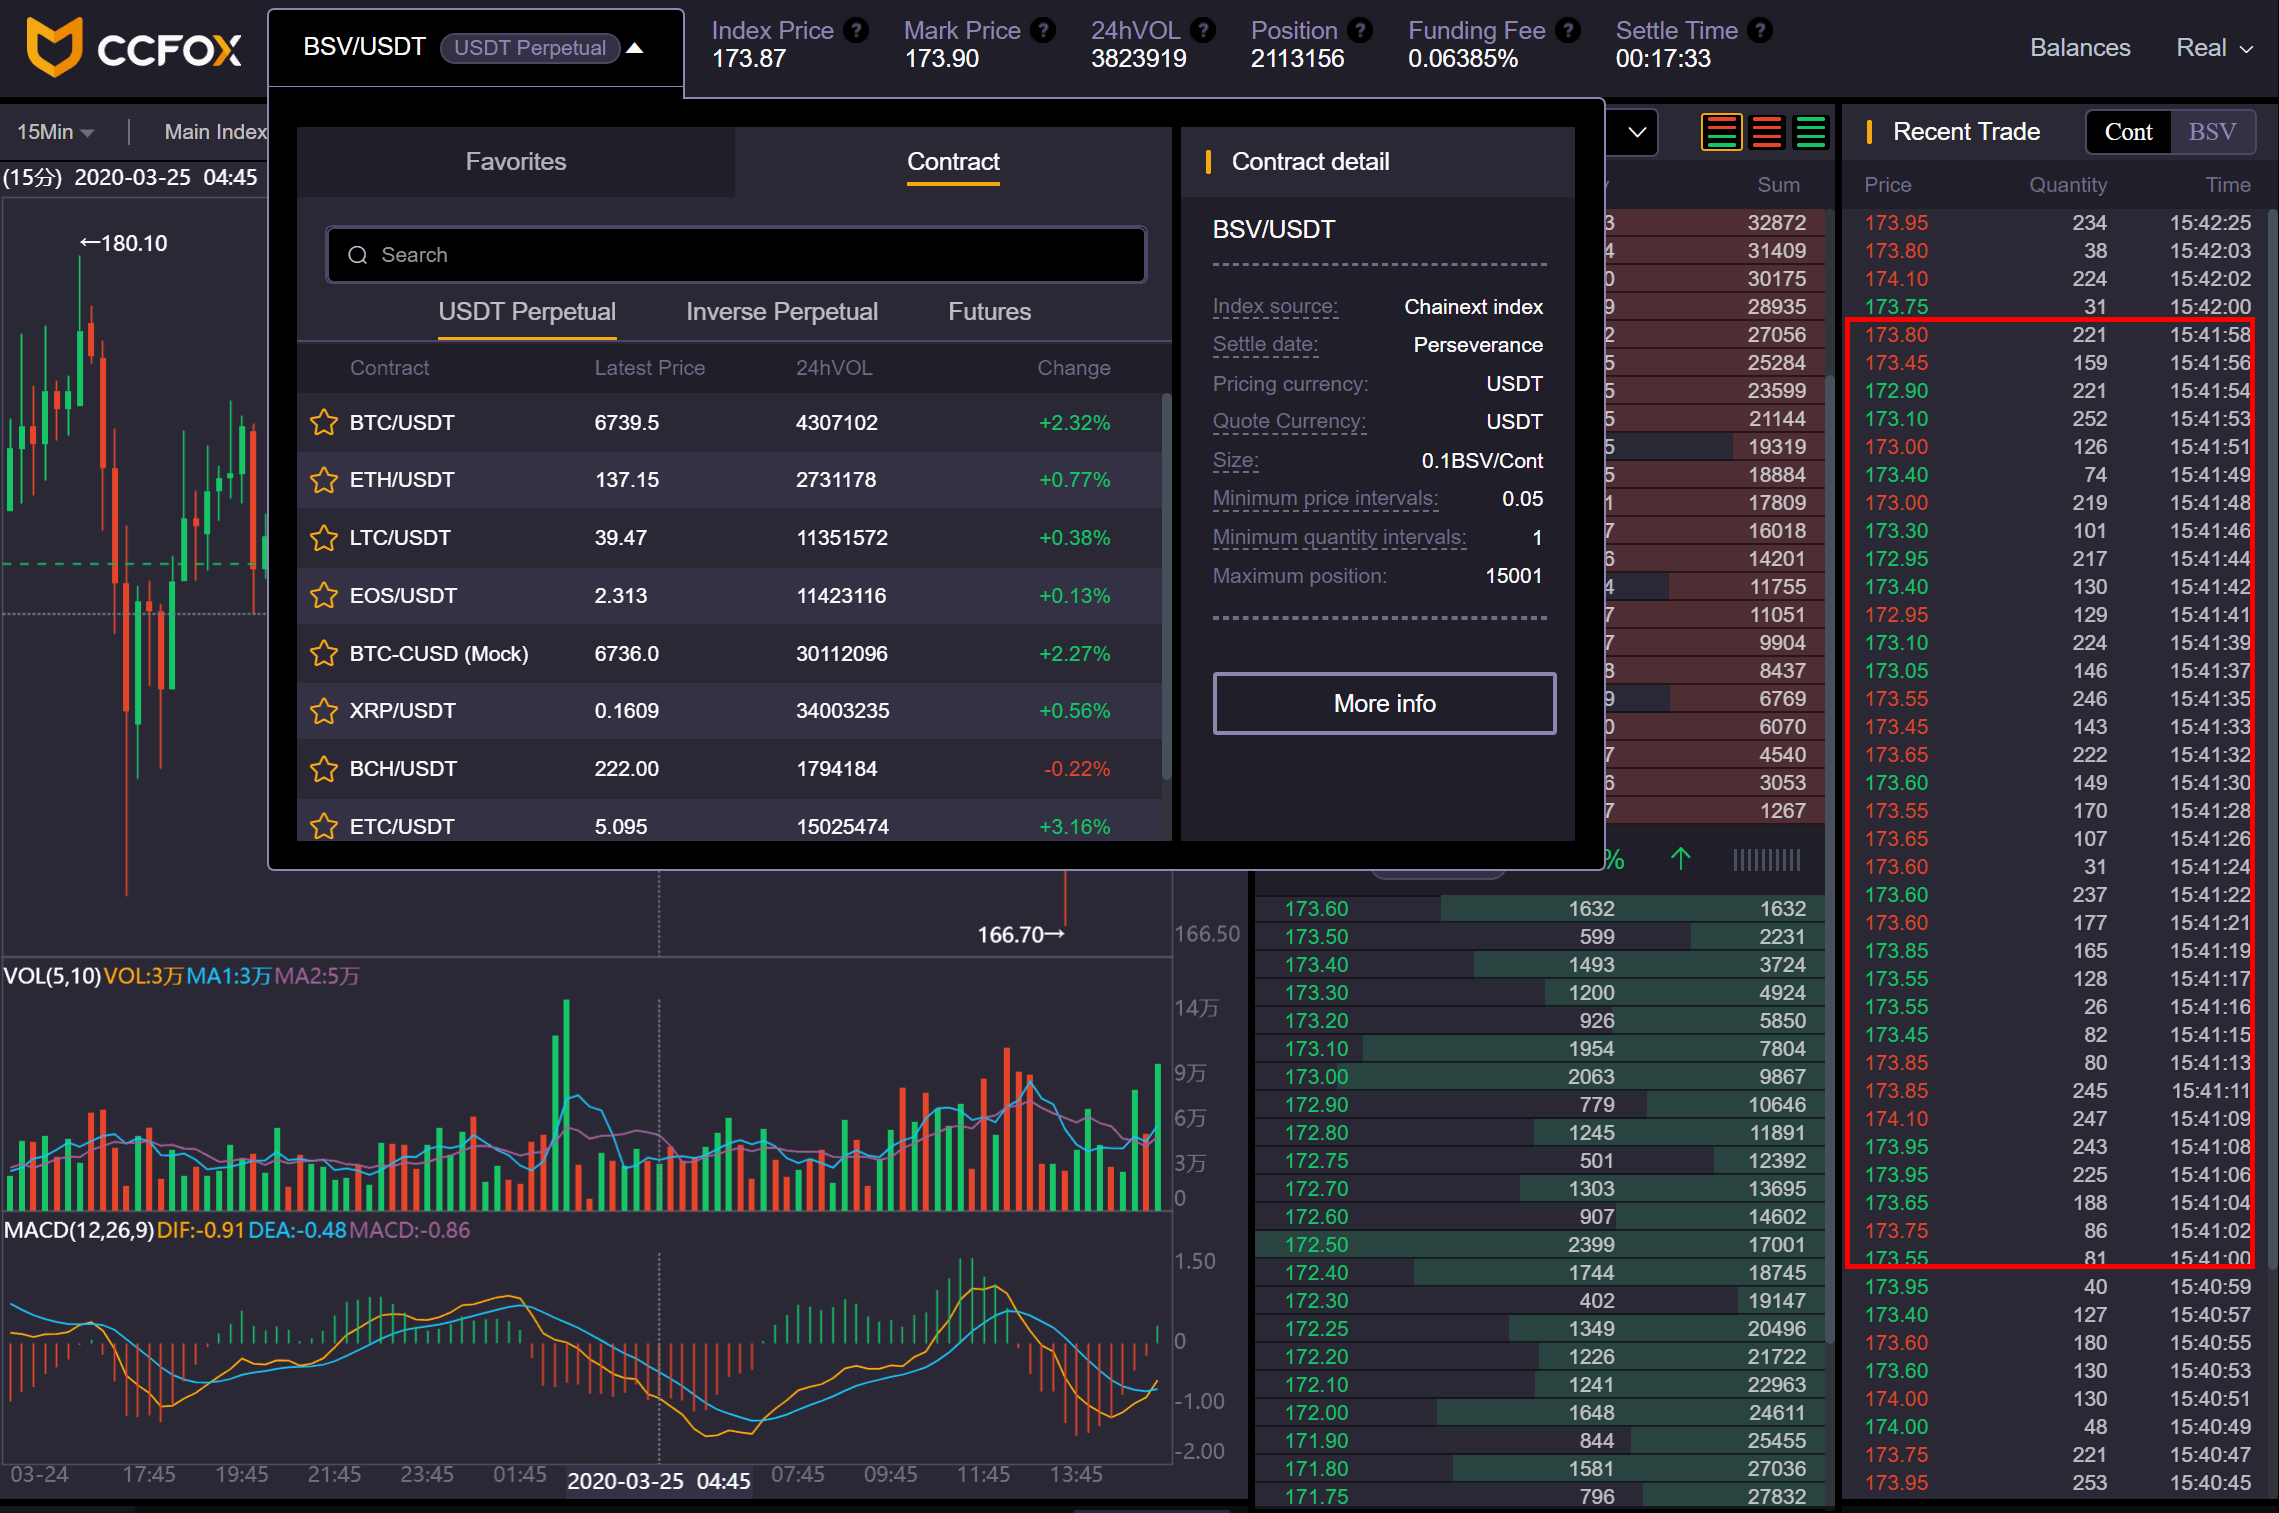The height and width of the screenshot is (1513, 2279).
Task: Show asks-only red order book view
Action: [x=1767, y=132]
